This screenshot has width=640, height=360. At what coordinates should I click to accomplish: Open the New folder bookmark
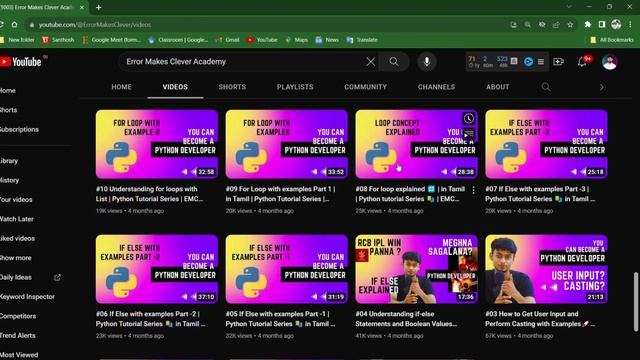coord(18,40)
